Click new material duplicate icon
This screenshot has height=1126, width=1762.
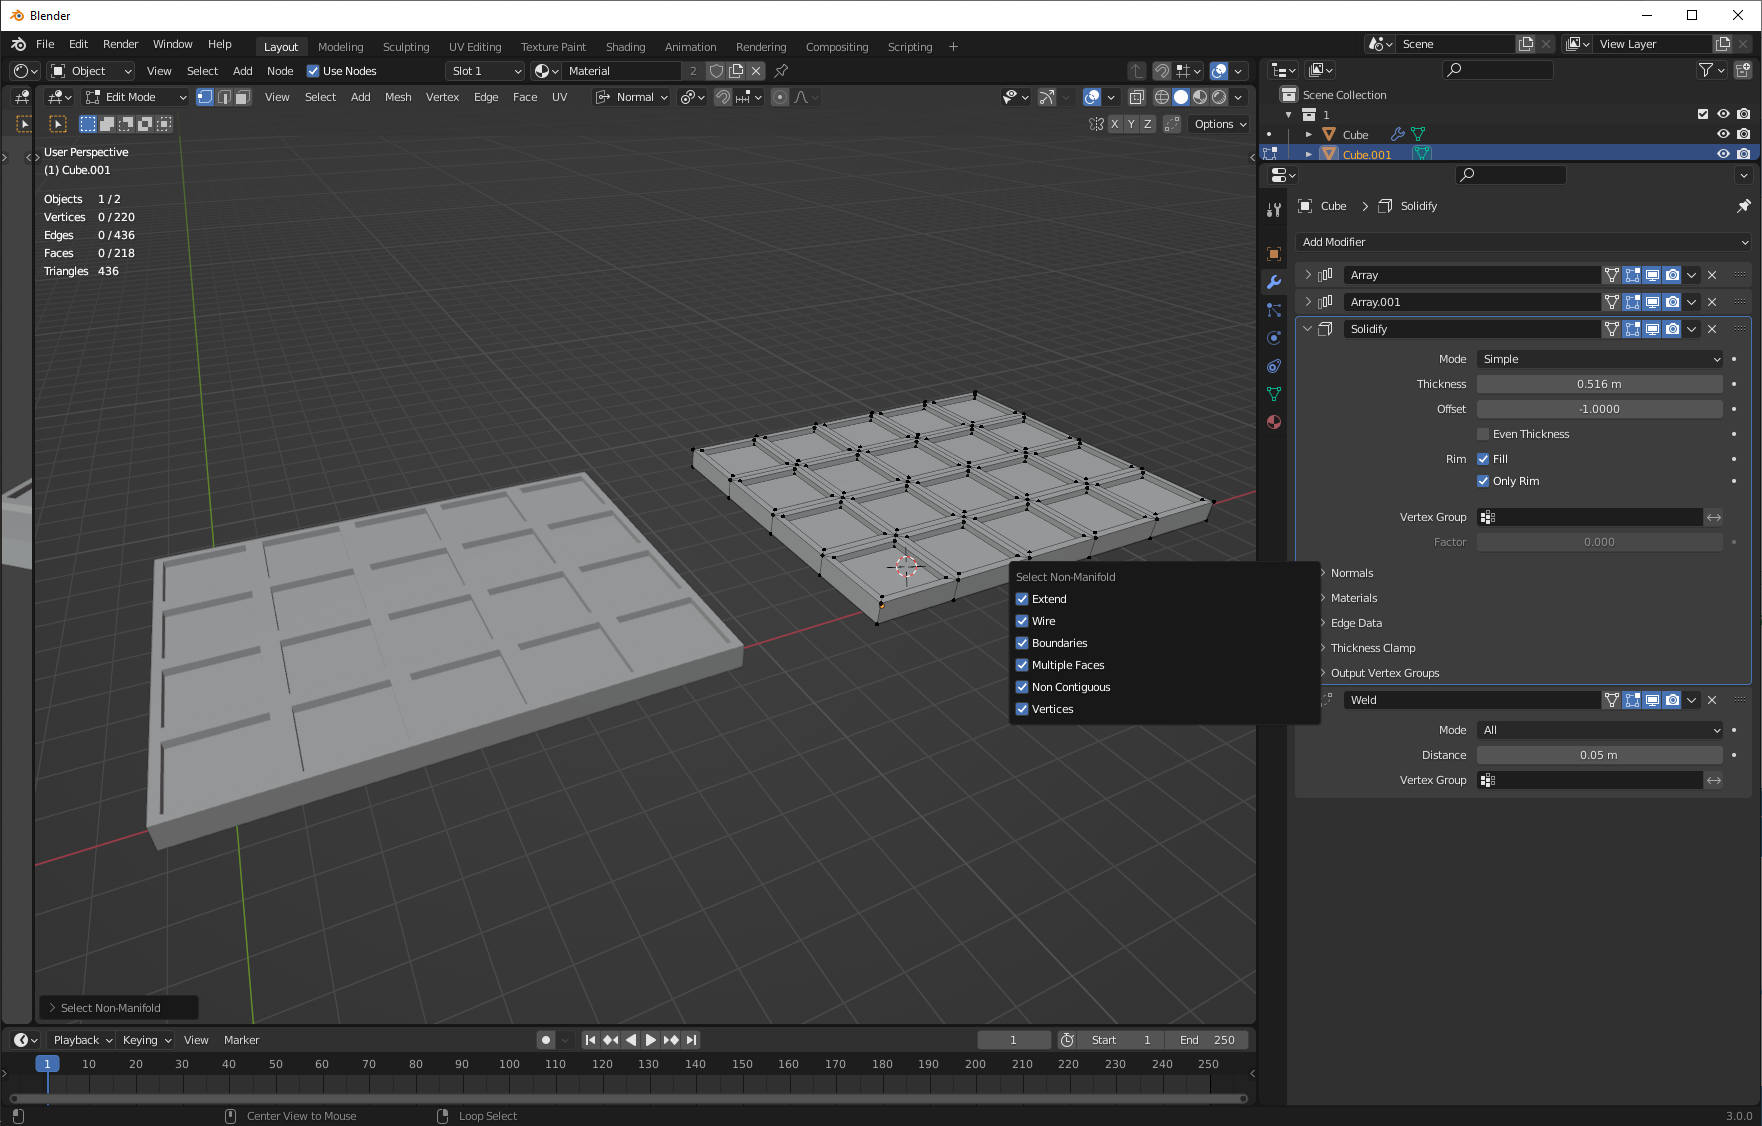pyautogui.click(x=736, y=71)
